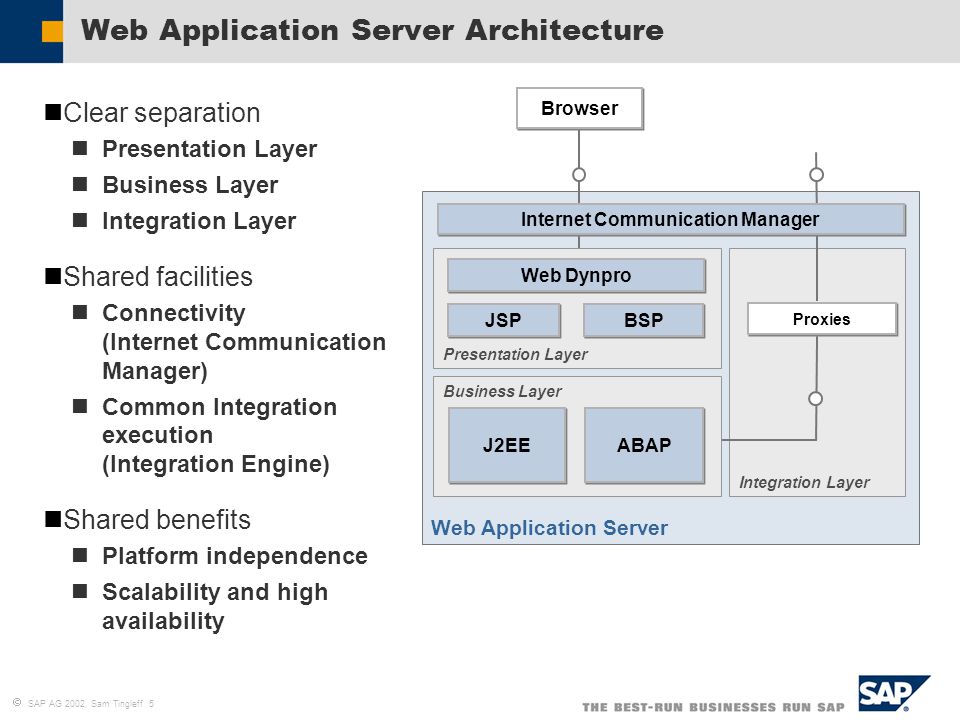The image size is (960, 720).
Task: Click 'THE BEST-RUN BUSINESSES RUN SAP' tagline
Action: point(713,707)
